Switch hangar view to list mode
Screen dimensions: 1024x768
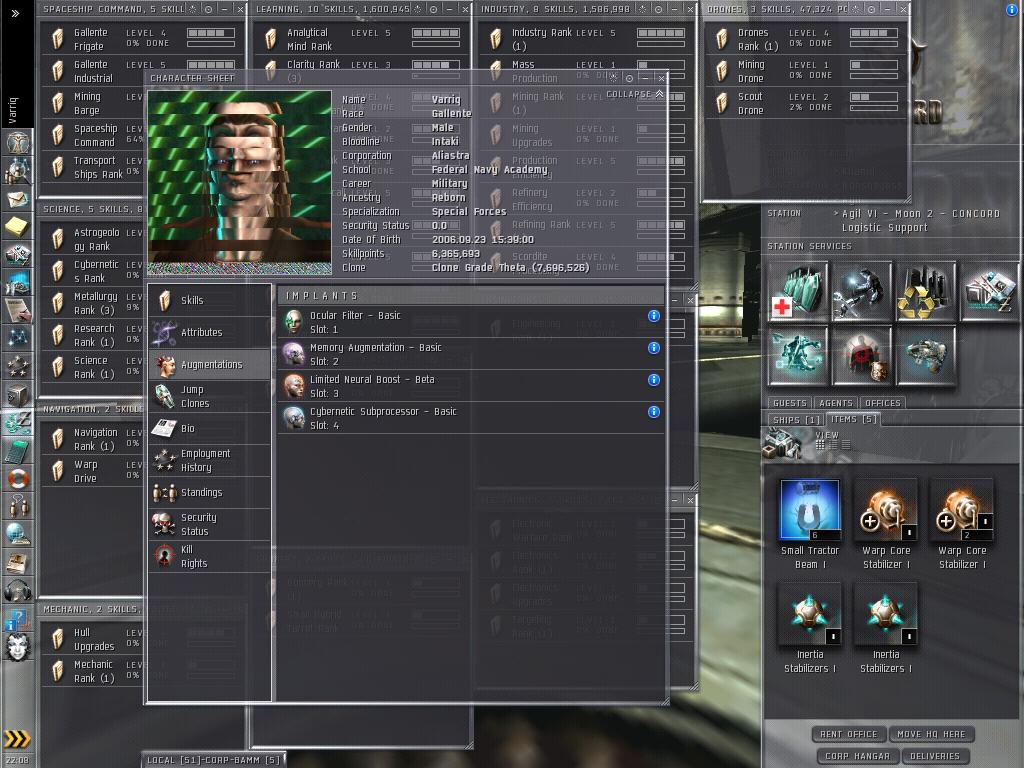tap(846, 445)
